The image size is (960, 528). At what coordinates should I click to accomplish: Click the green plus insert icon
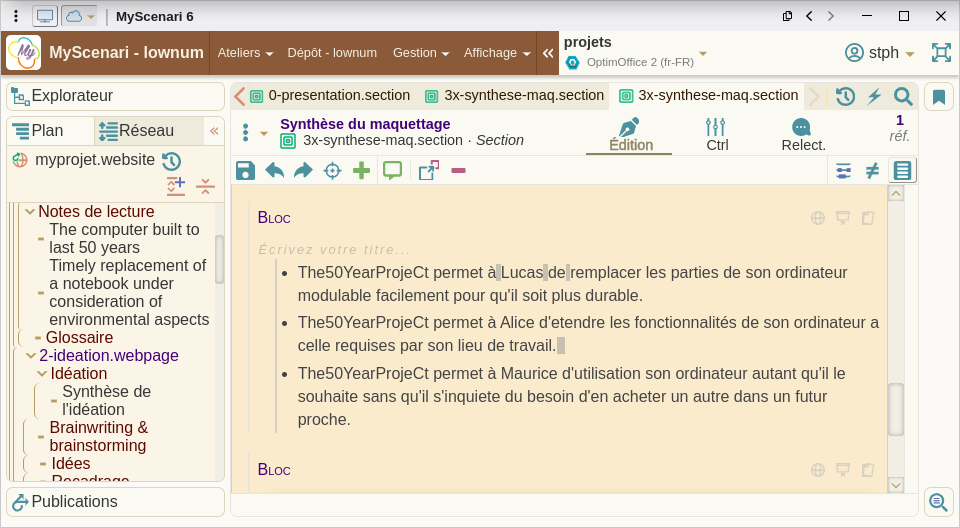[361, 171]
